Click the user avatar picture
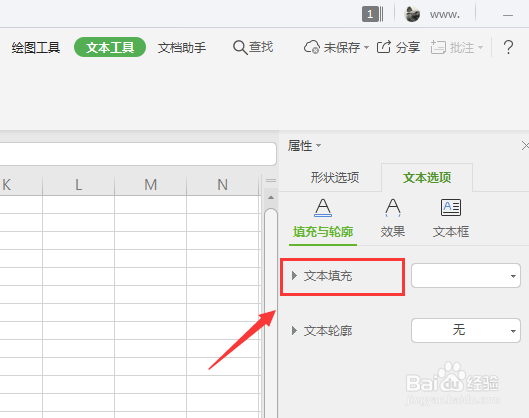 coord(412,14)
